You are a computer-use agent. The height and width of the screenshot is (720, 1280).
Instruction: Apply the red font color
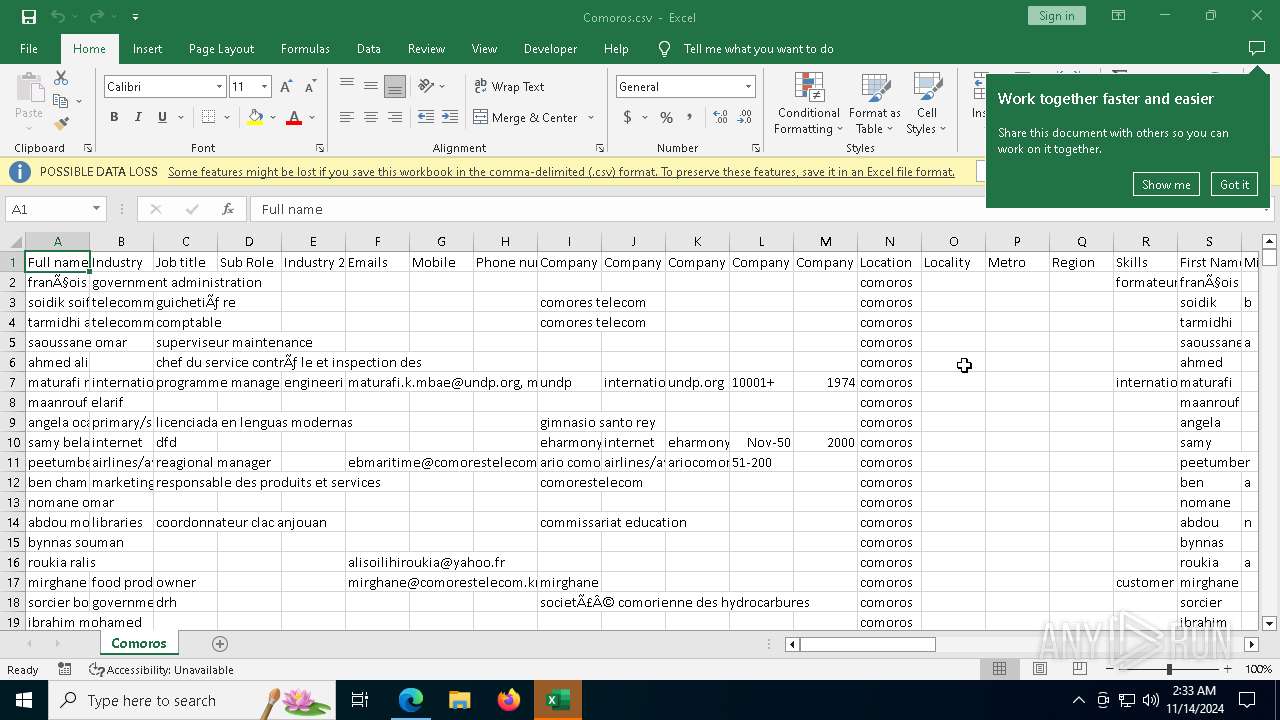(294, 117)
